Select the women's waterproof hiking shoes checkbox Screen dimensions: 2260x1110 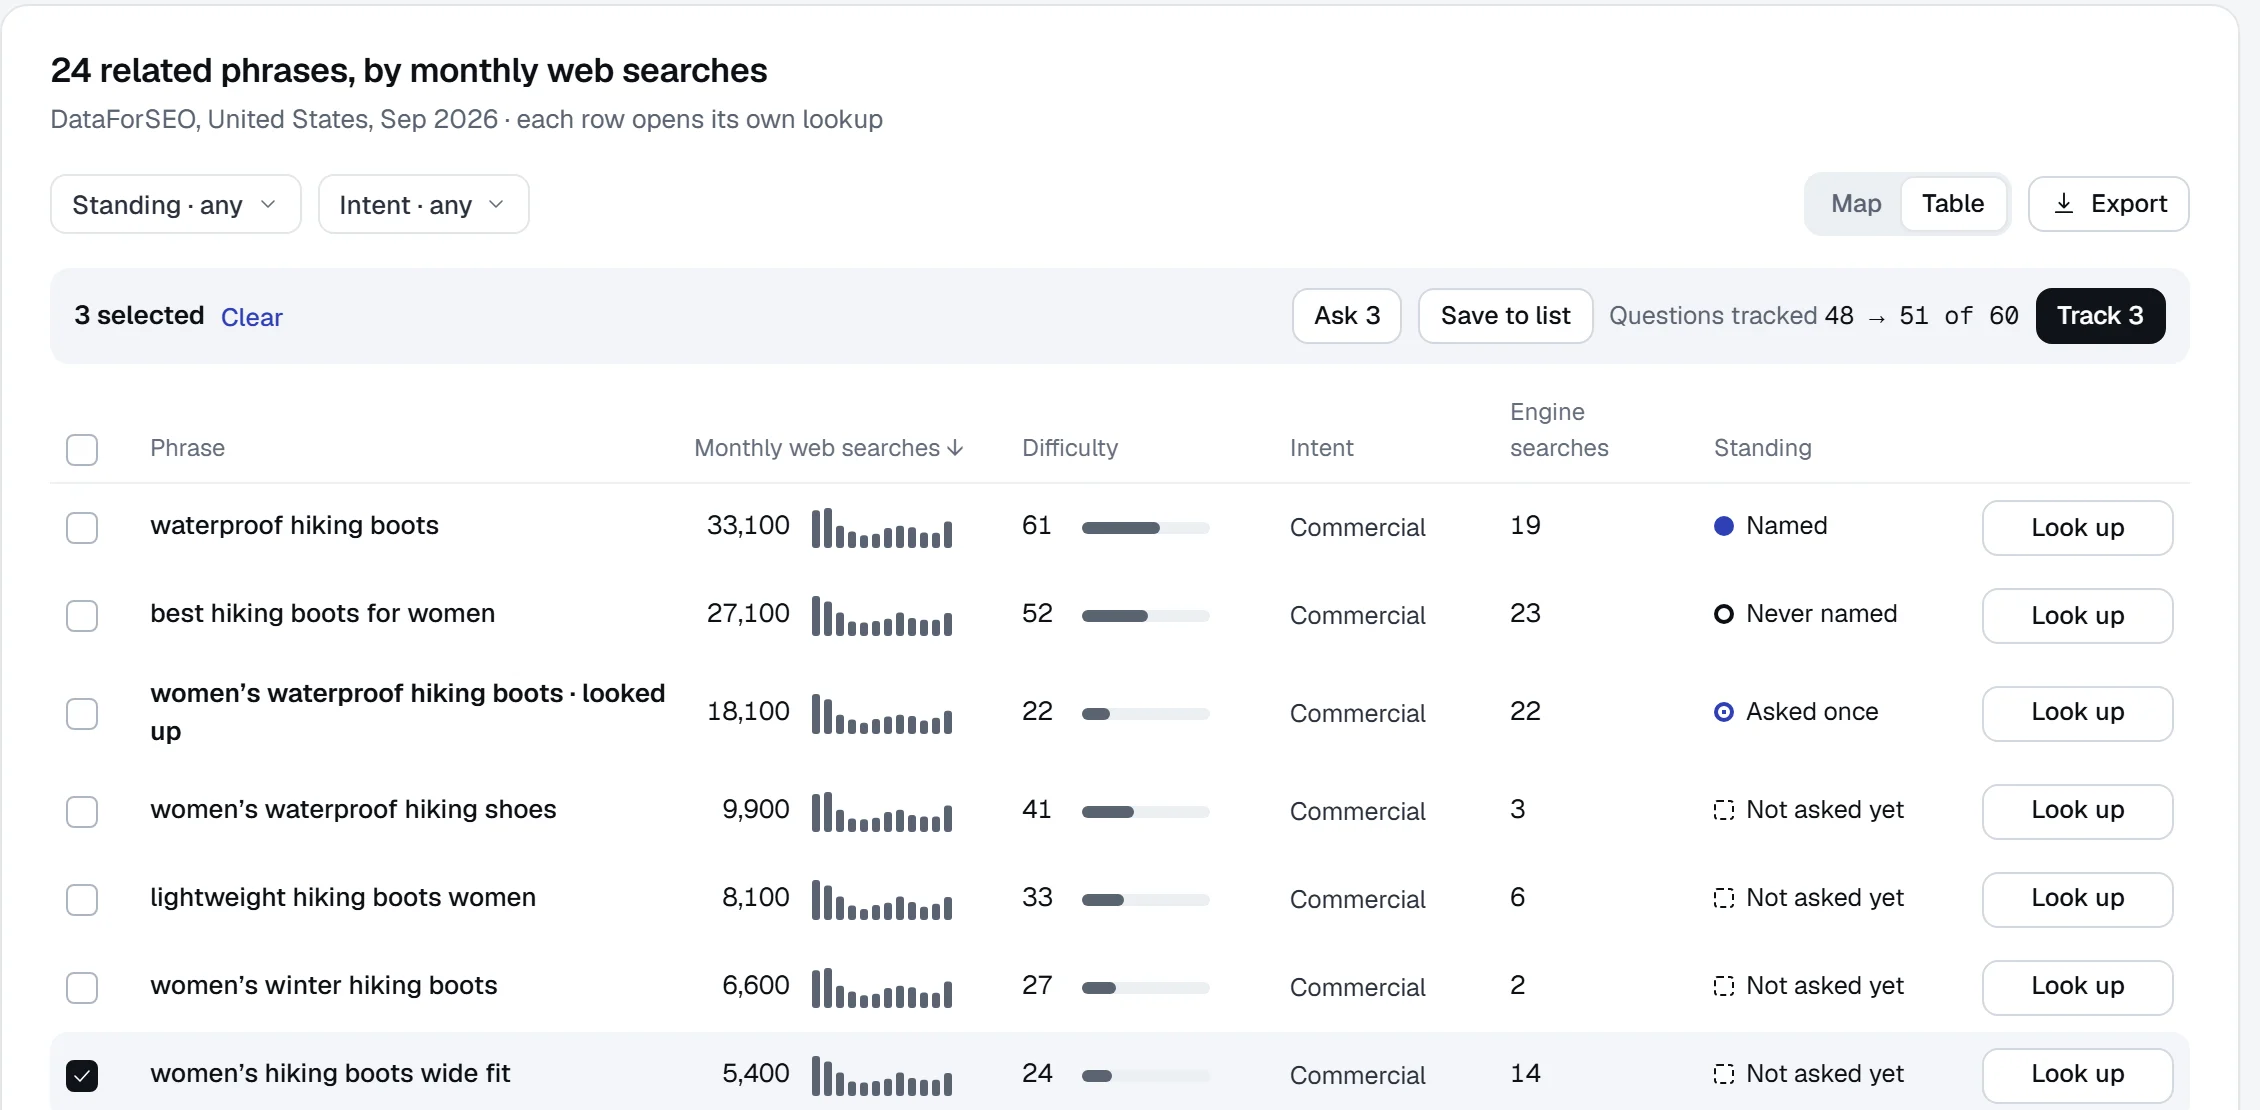pos(82,812)
